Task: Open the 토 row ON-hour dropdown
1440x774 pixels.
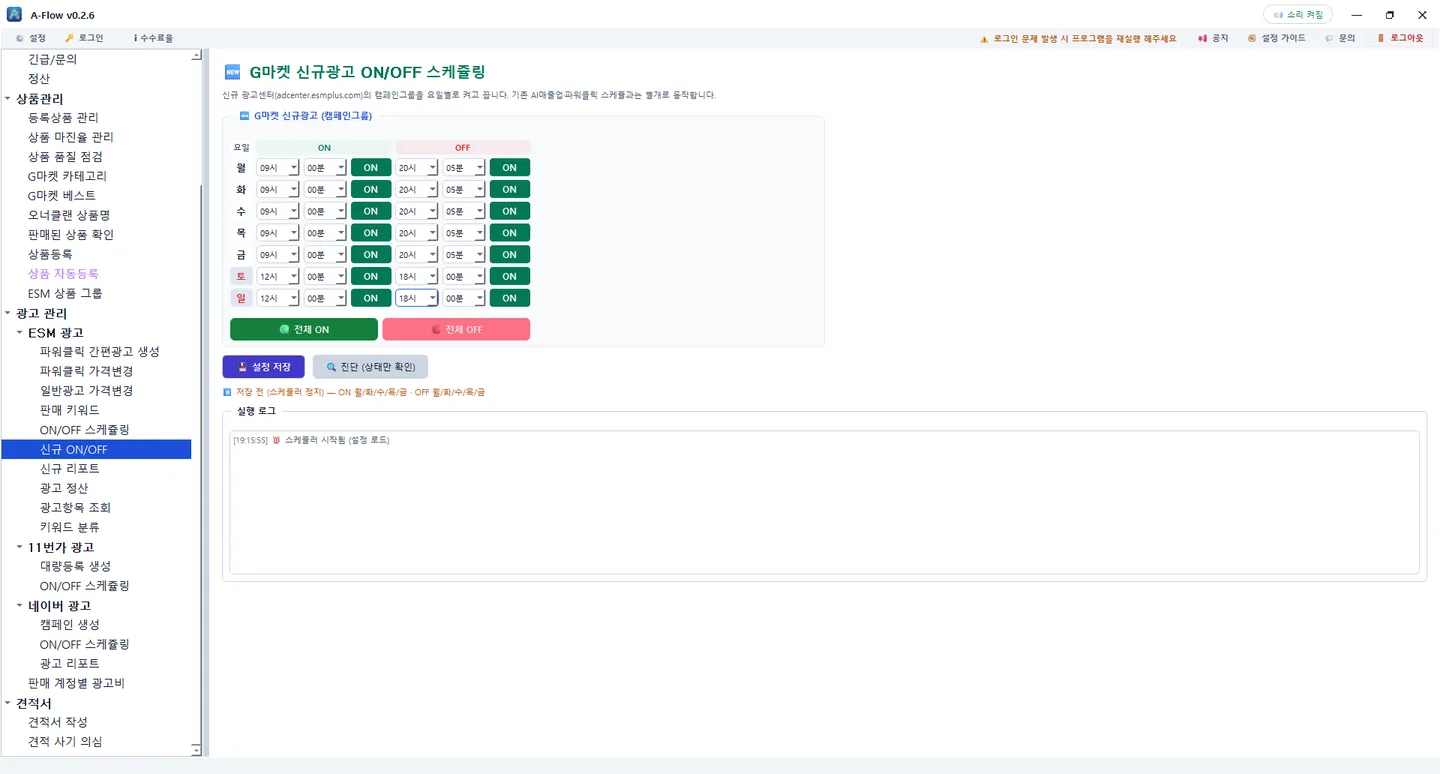Action: click(278, 276)
